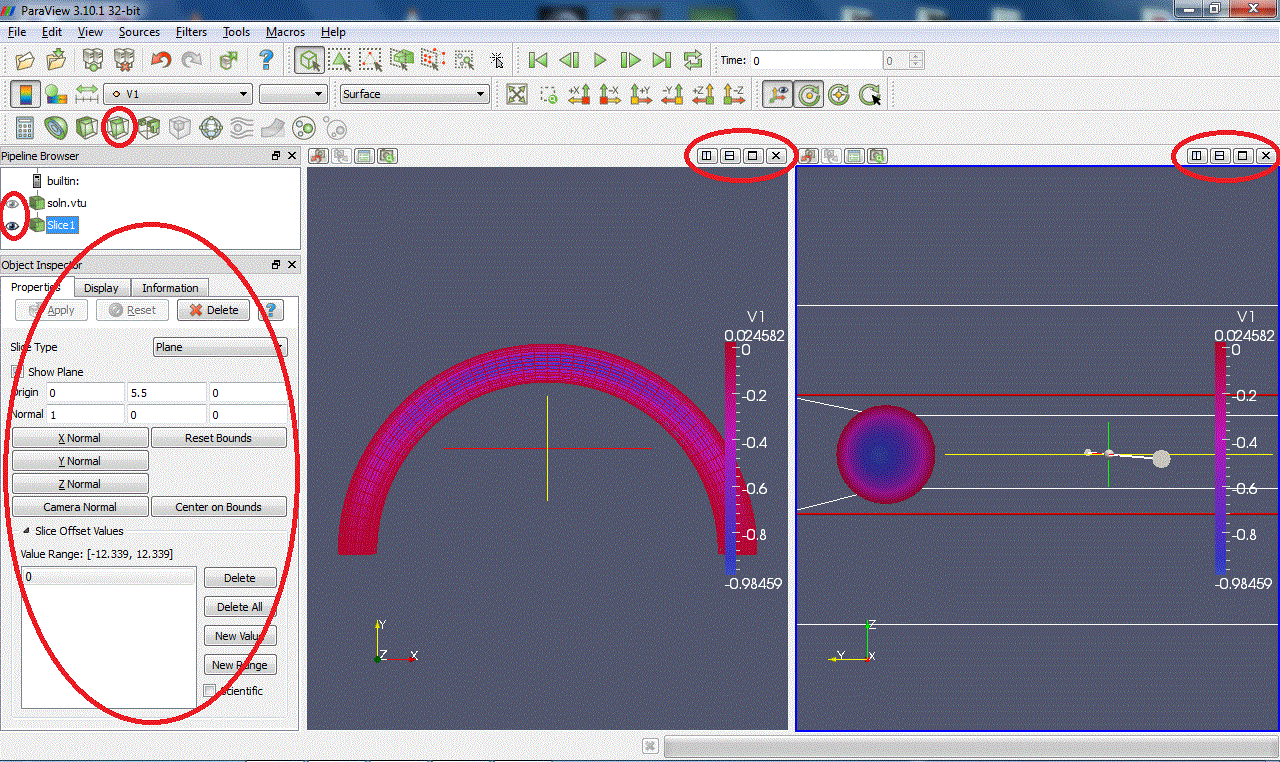Click right view V1 color legend bar

[x=1220, y=460]
